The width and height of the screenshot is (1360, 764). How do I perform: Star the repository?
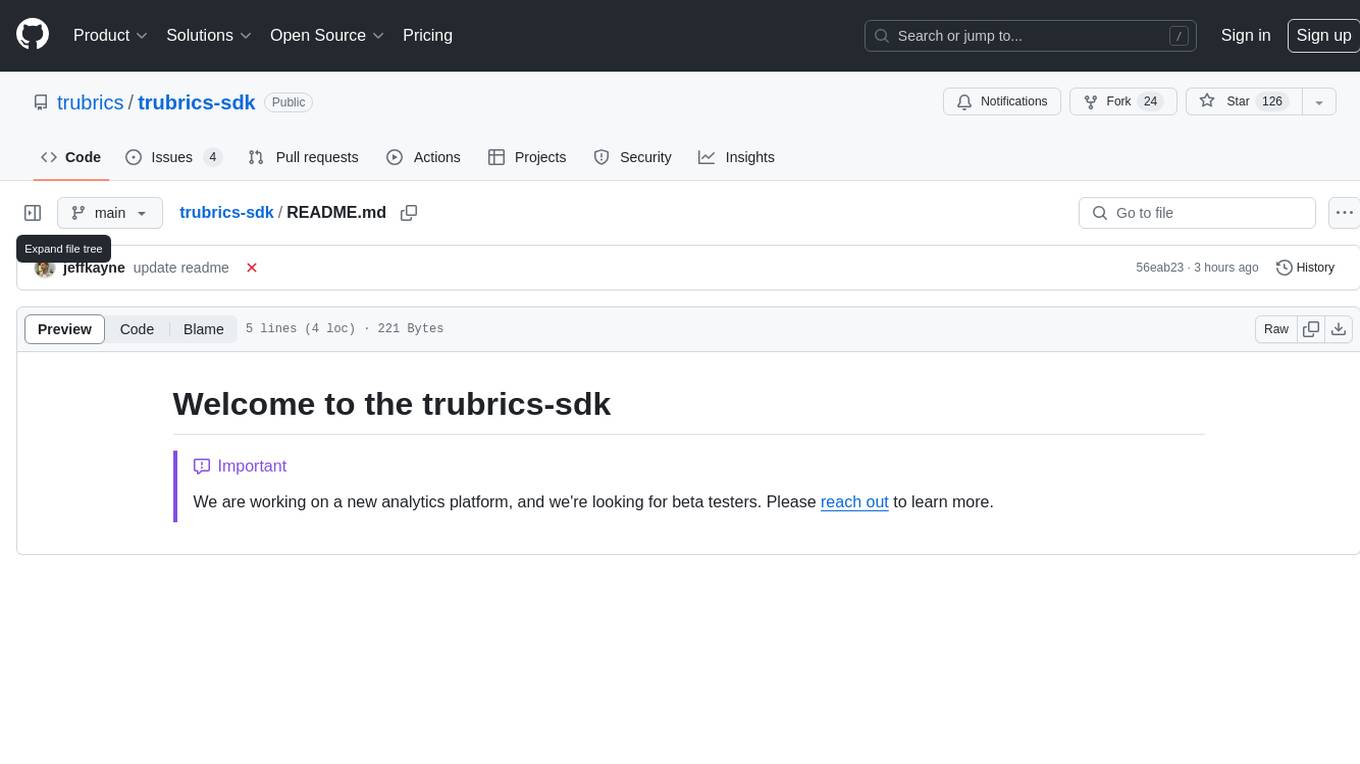click(1243, 102)
